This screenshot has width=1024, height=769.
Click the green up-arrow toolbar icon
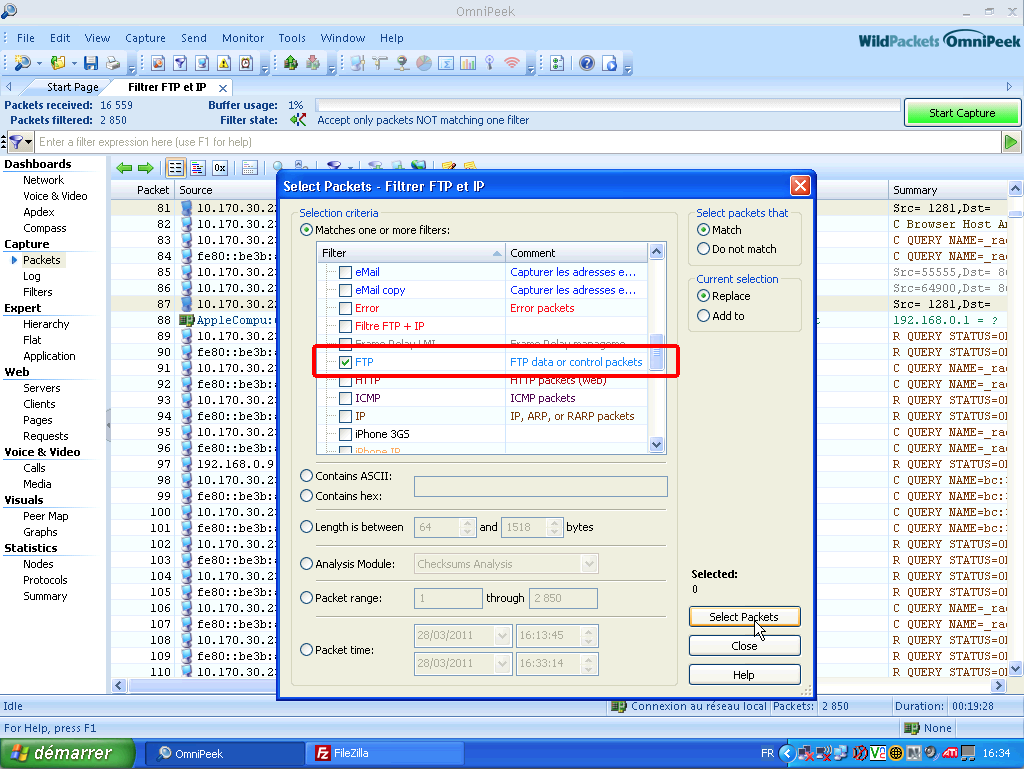tap(291, 63)
